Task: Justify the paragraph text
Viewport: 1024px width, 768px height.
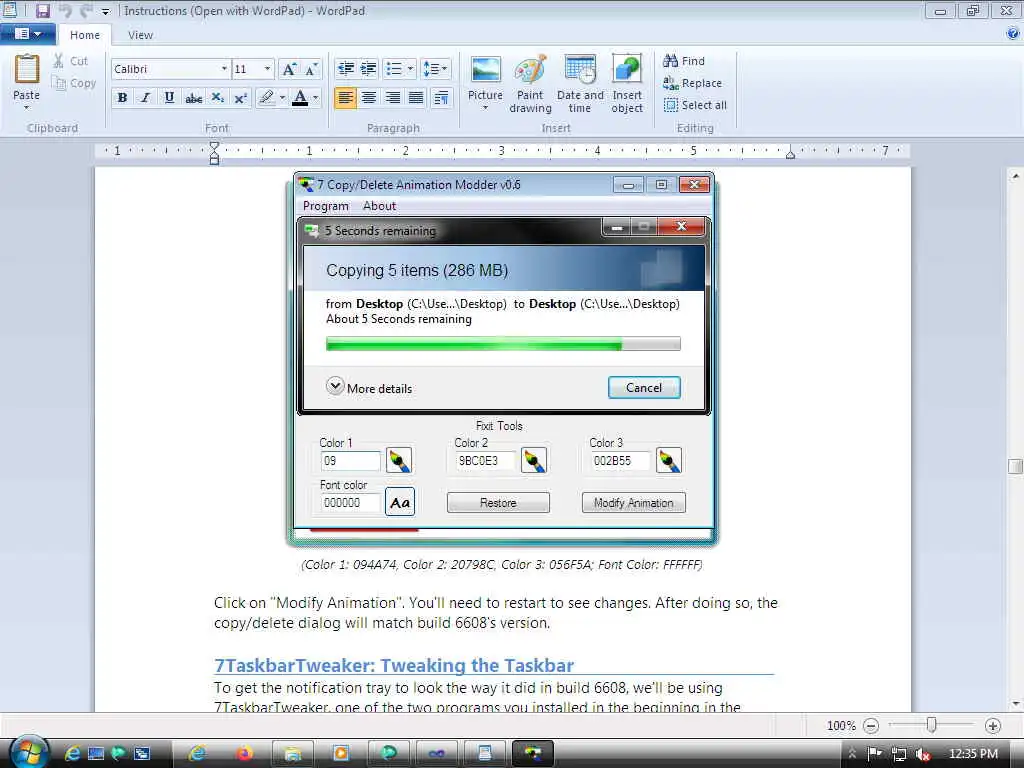Action: pyautogui.click(x=416, y=98)
